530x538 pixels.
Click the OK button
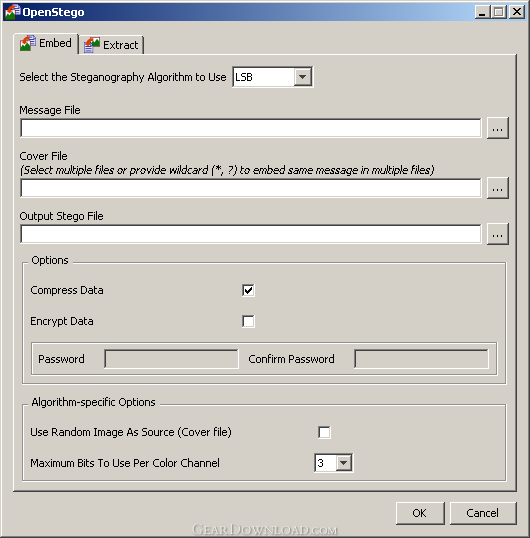click(x=420, y=513)
